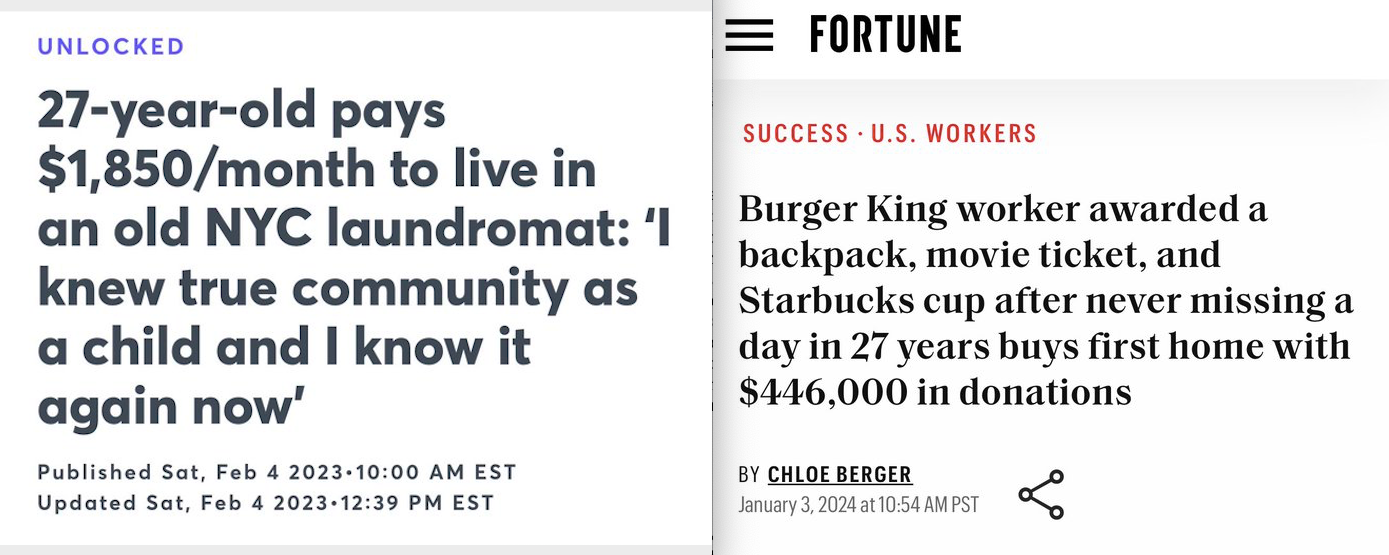Click the '27-year-old pays' headline line

coord(242,110)
